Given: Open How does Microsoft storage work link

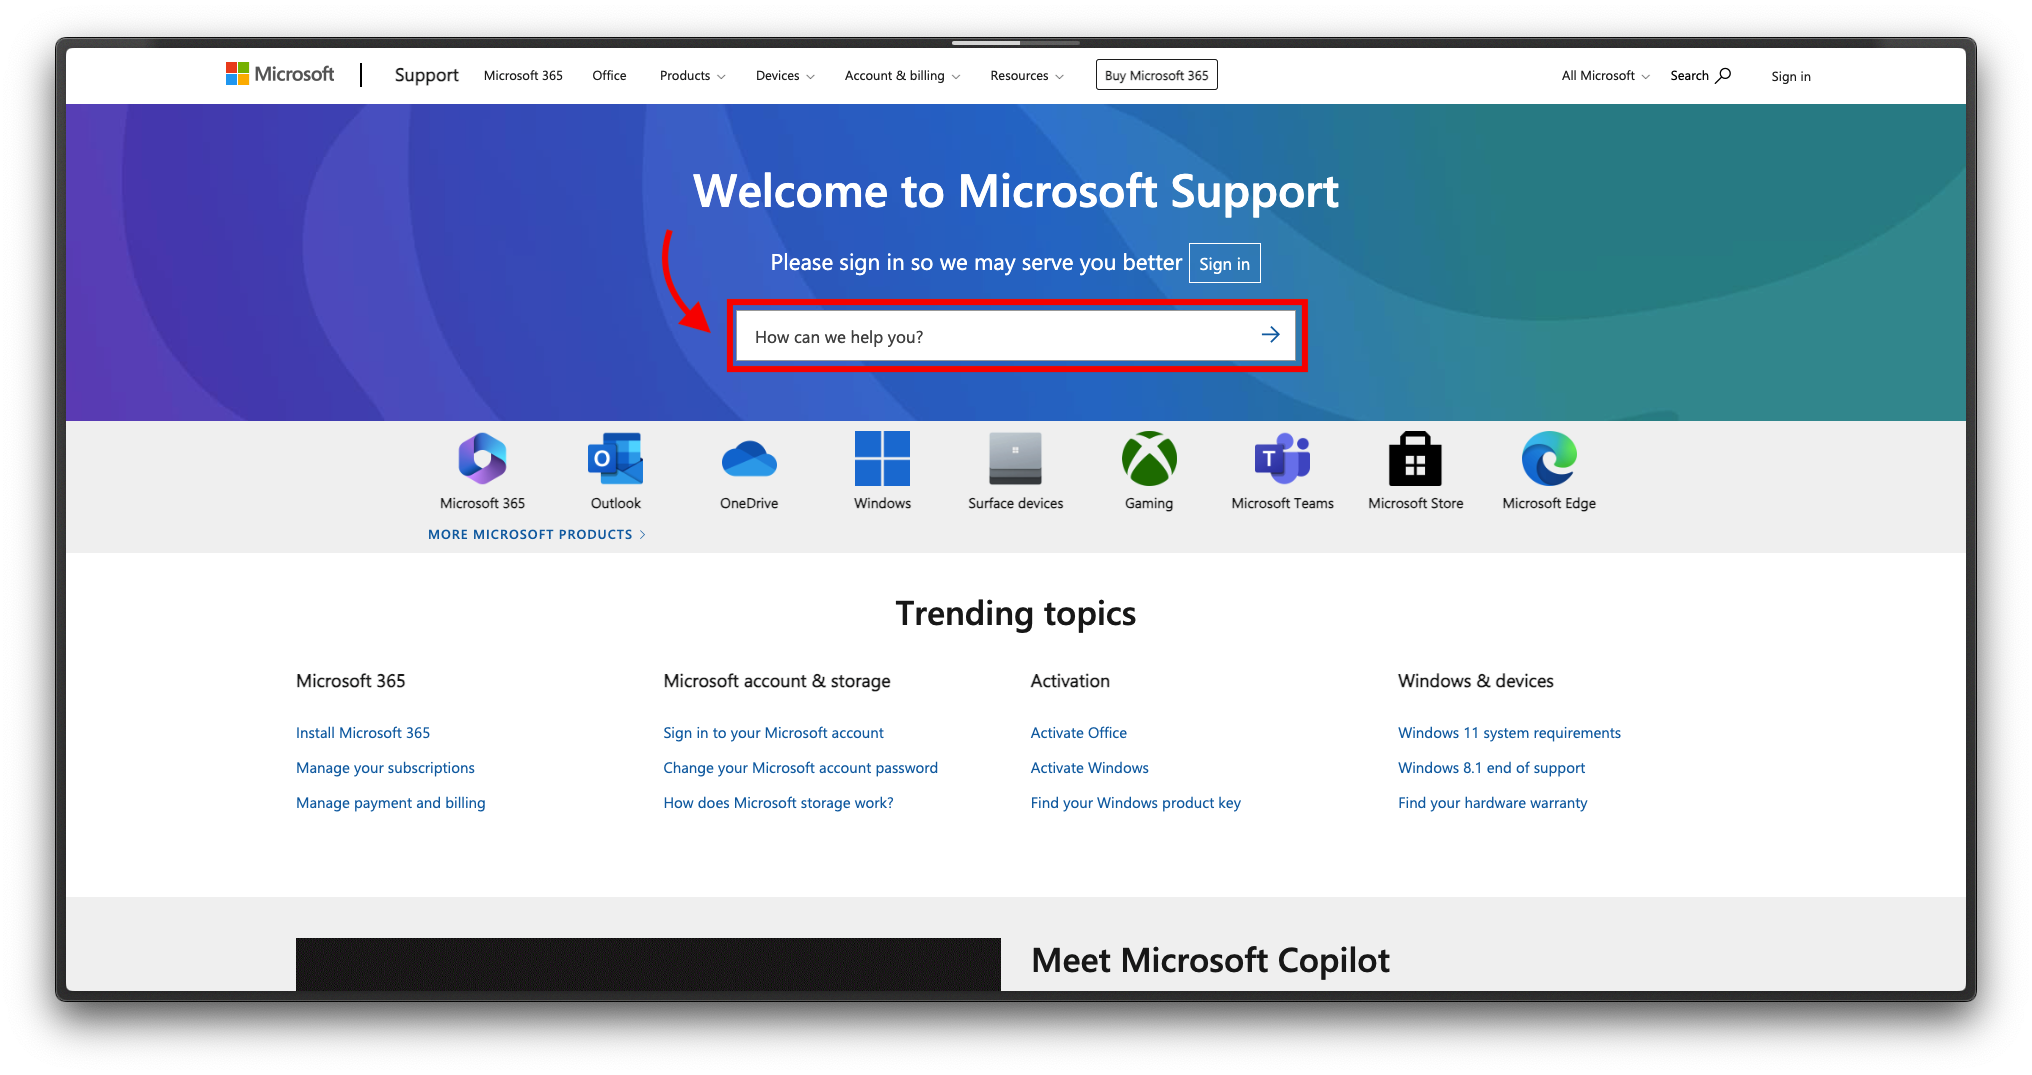Looking at the screenshot, I should 779,803.
